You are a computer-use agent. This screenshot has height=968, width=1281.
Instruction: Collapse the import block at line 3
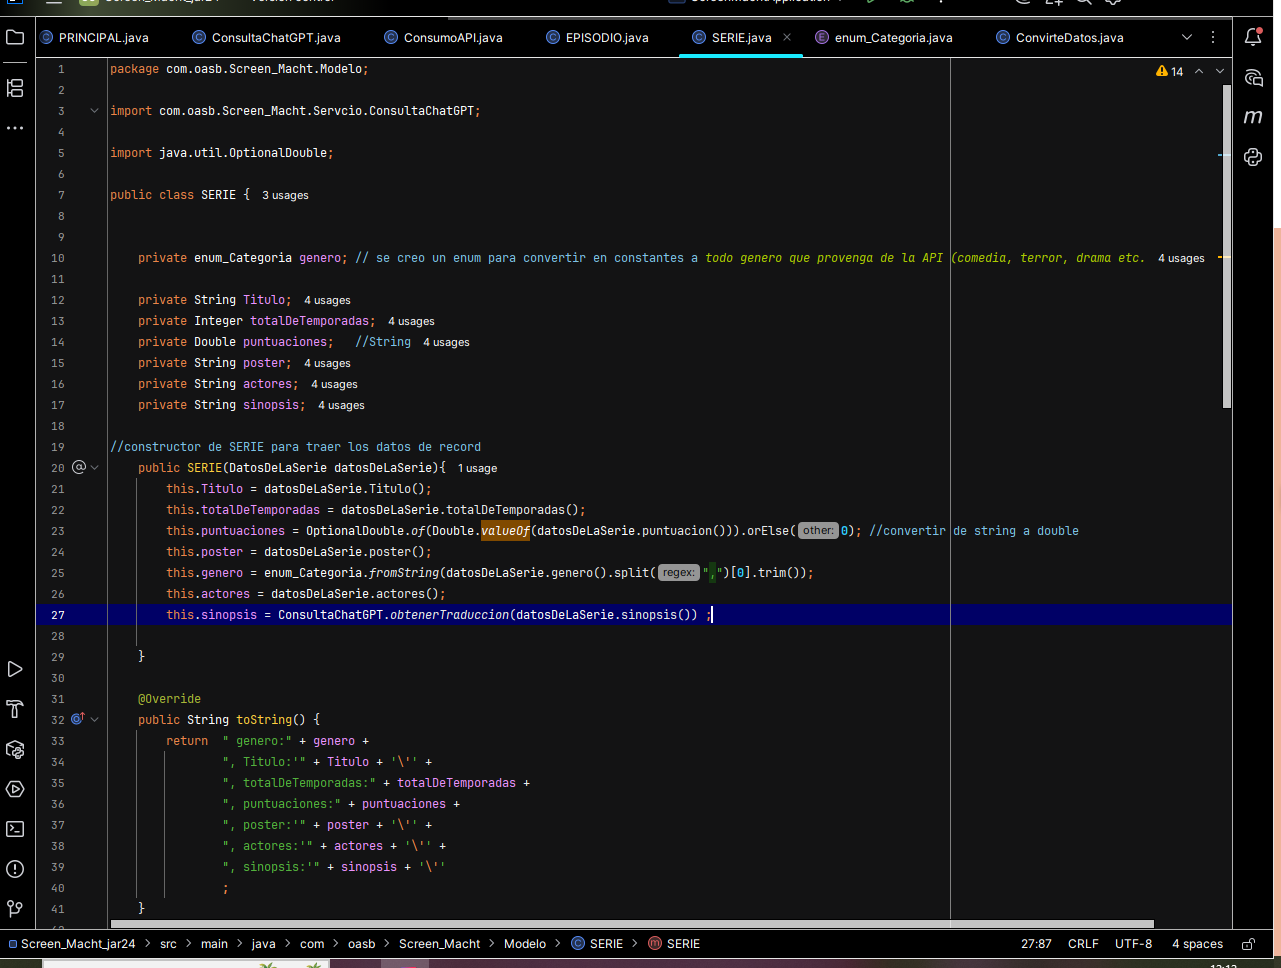click(95, 111)
